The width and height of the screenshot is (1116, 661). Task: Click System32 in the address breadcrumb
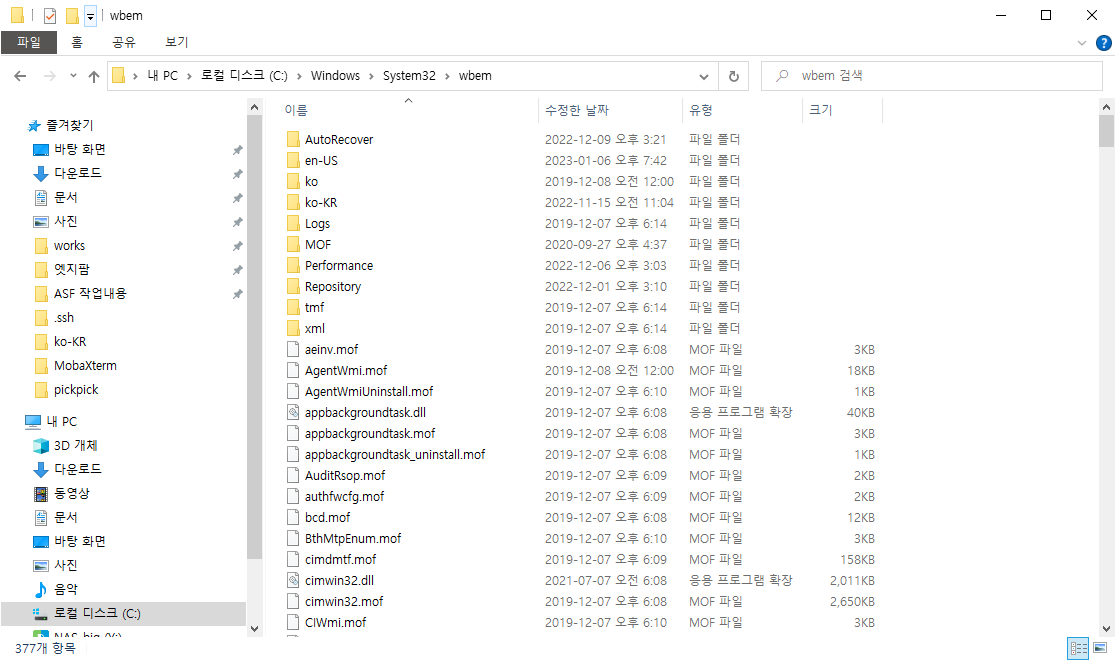[x=409, y=75]
